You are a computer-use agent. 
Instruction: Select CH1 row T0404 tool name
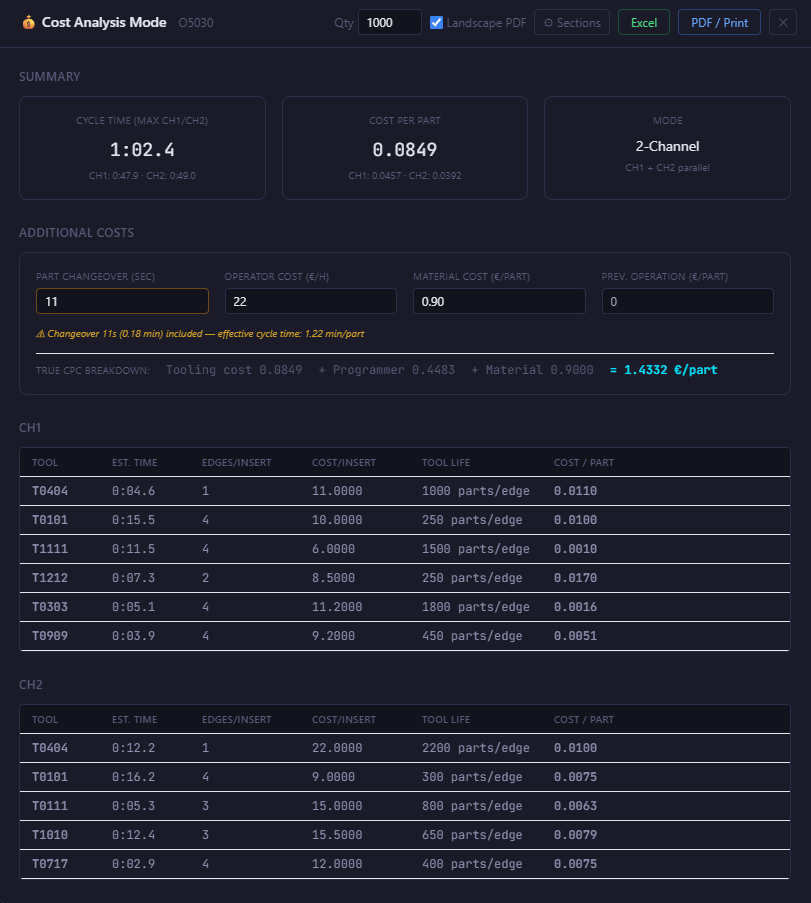[50, 491]
